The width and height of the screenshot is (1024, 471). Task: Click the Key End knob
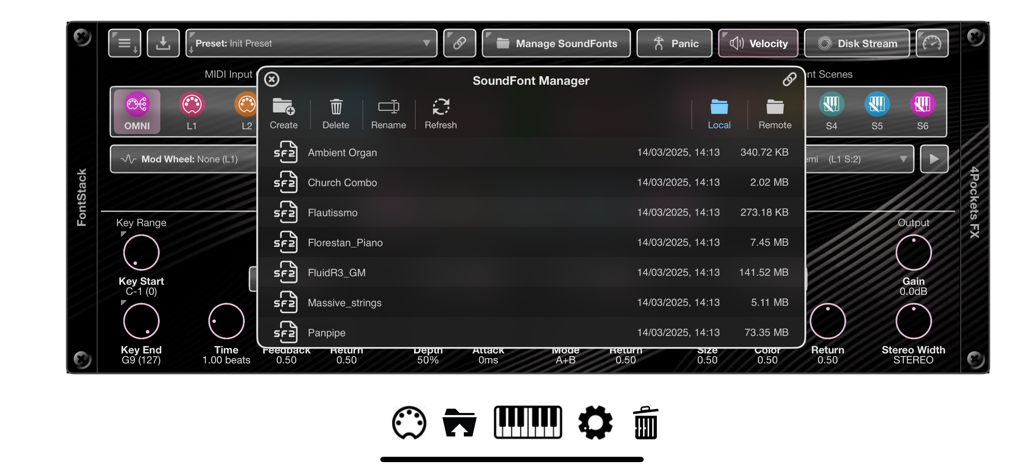point(141,321)
